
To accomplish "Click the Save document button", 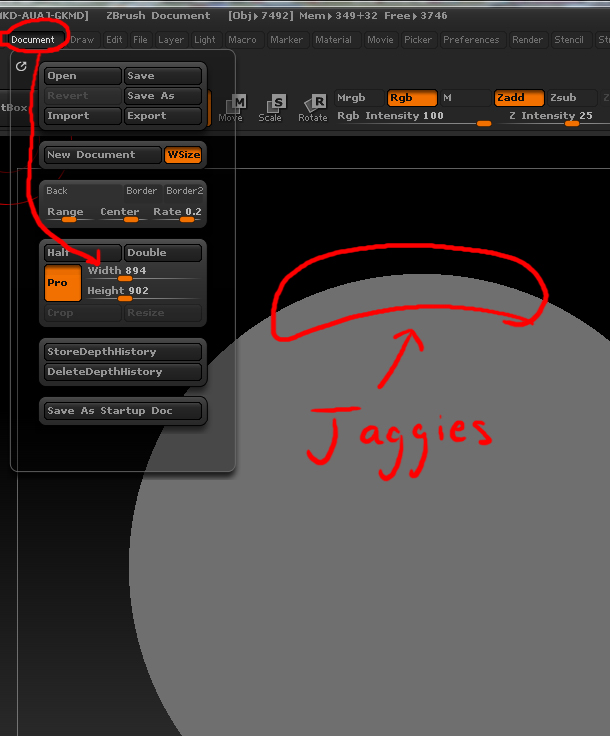I will [x=163, y=76].
